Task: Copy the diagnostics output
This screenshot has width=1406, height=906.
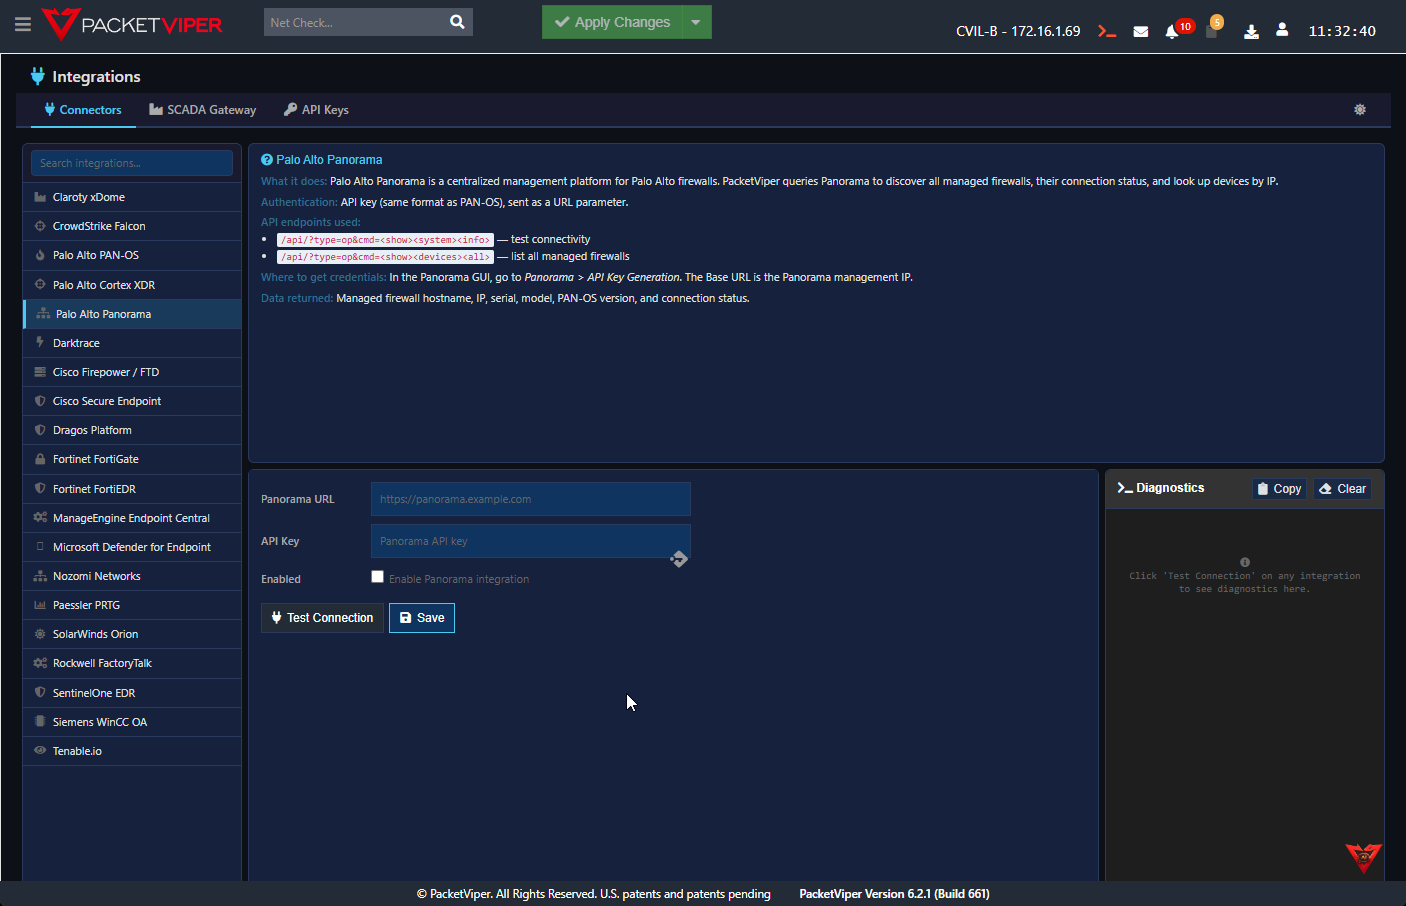Action: [1279, 489]
